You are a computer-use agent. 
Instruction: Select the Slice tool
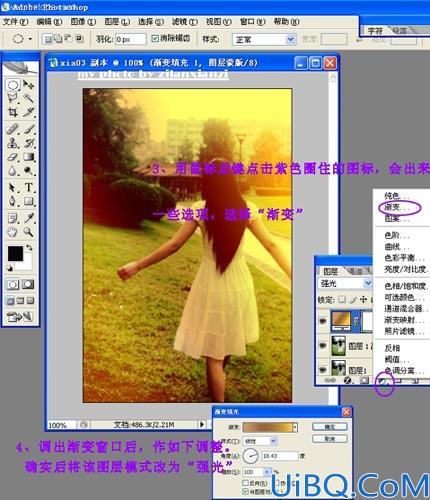tap(29, 112)
